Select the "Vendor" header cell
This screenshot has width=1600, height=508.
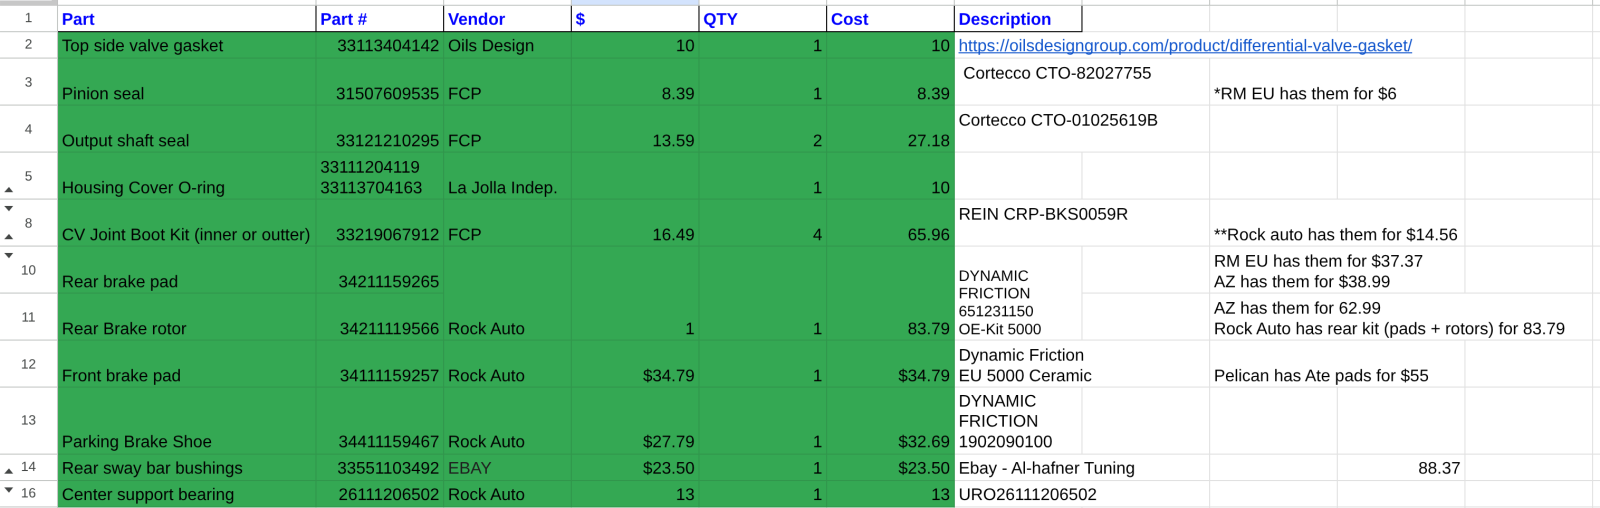[x=507, y=19]
